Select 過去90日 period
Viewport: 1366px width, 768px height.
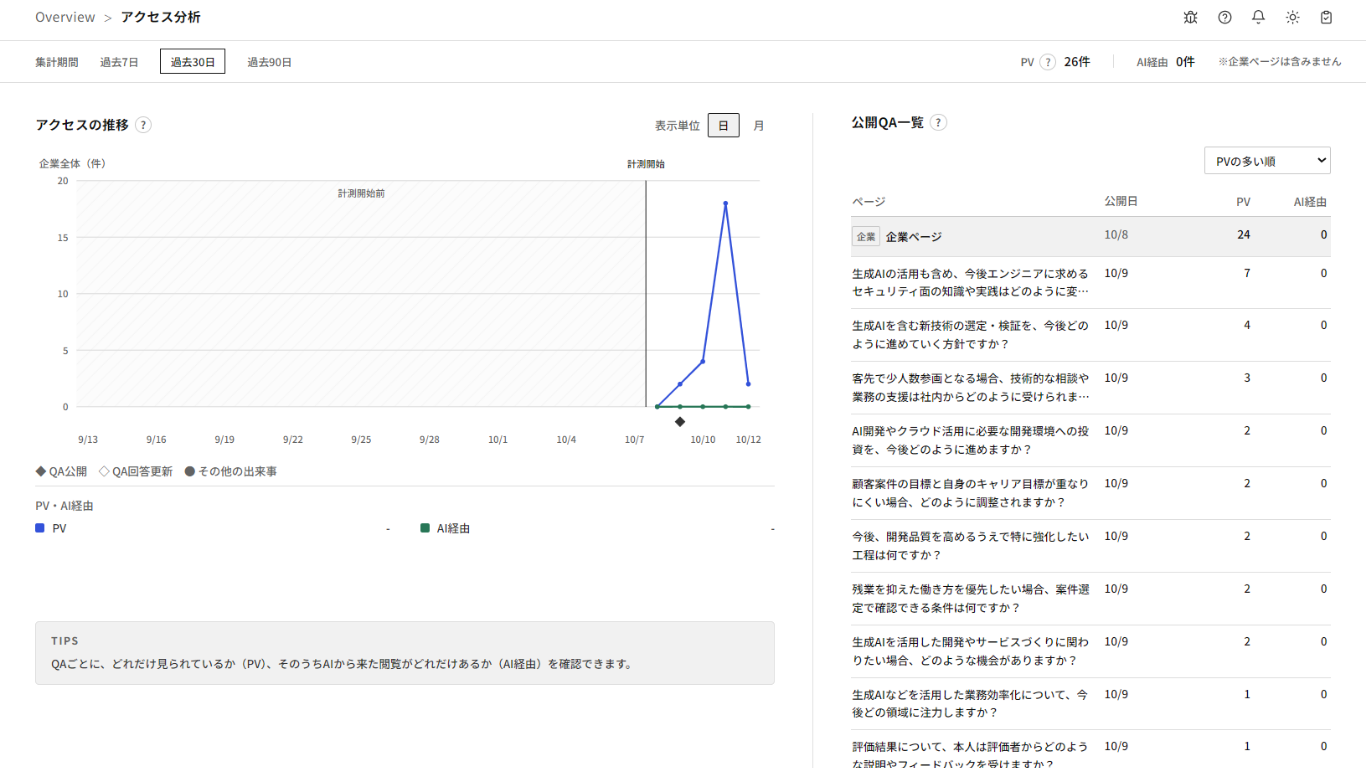[x=270, y=62]
